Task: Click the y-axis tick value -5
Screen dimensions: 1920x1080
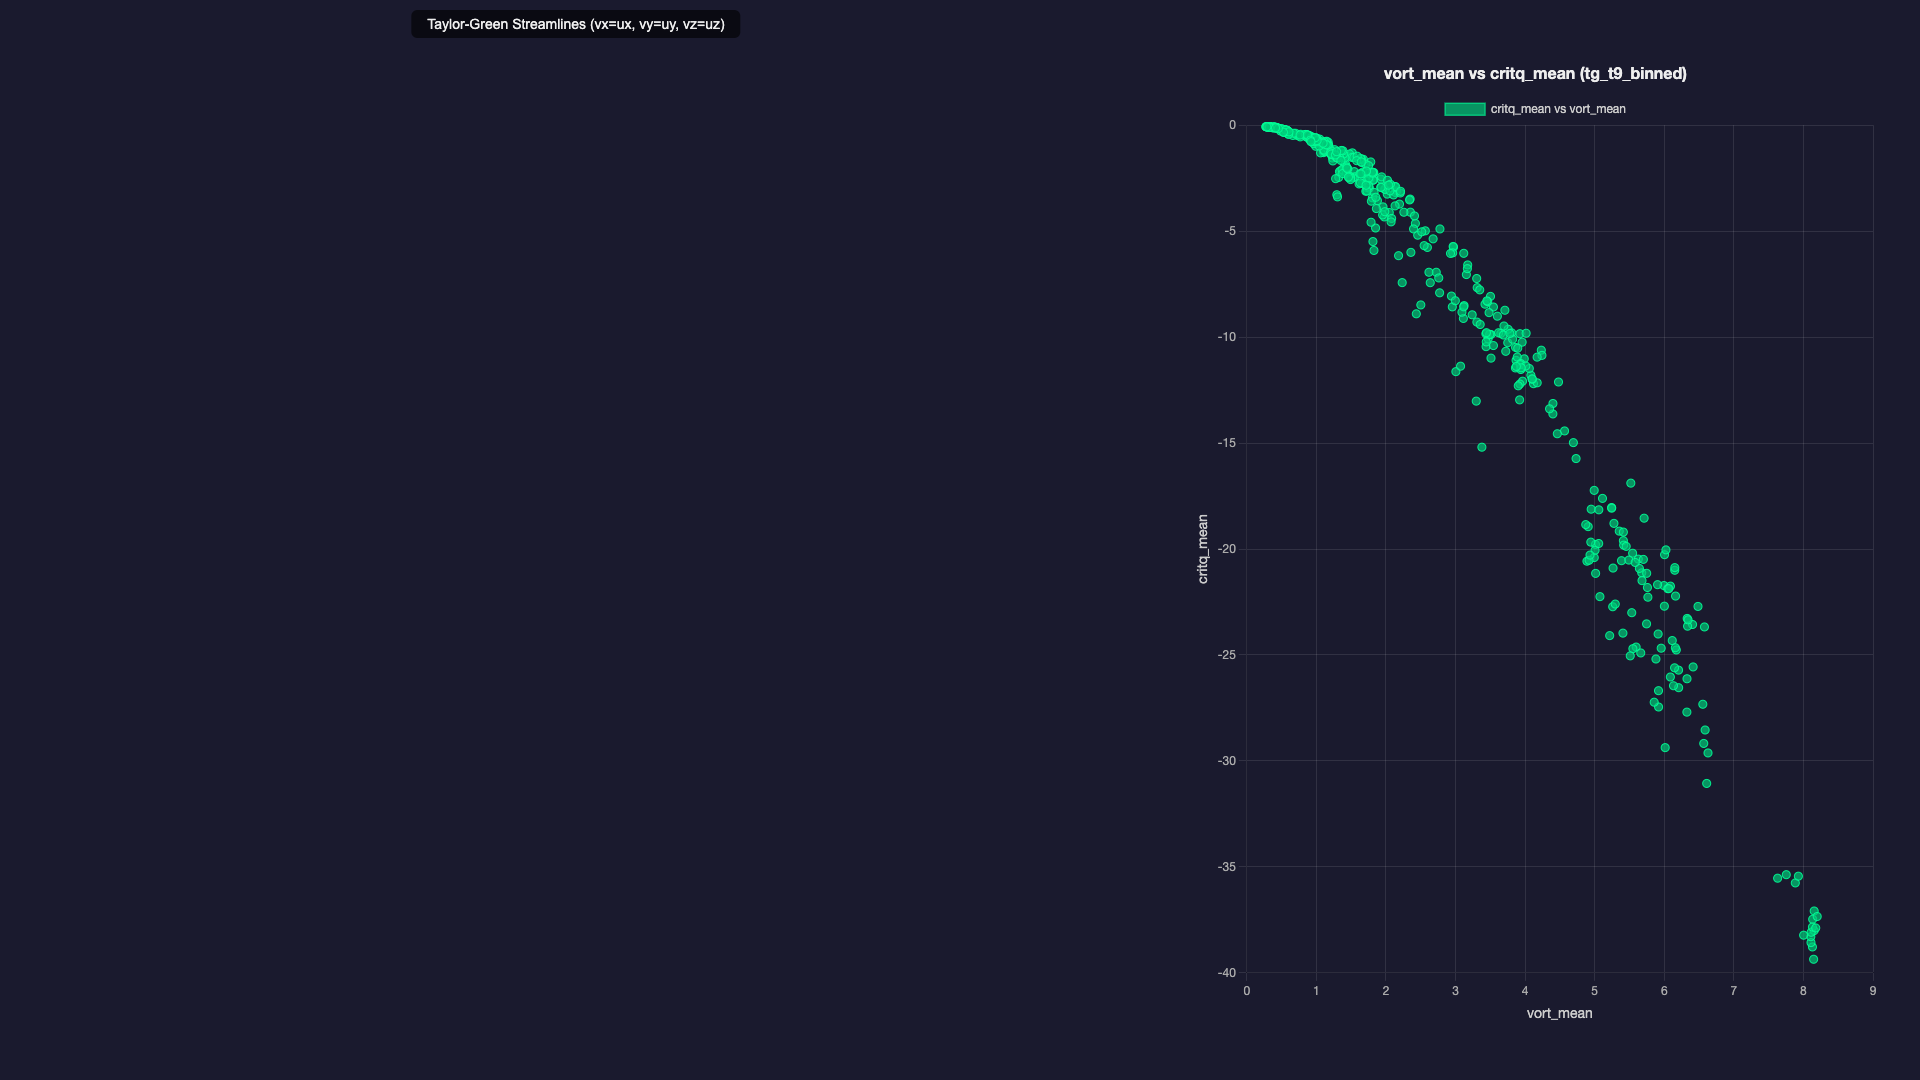Action: click(x=1230, y=231)
